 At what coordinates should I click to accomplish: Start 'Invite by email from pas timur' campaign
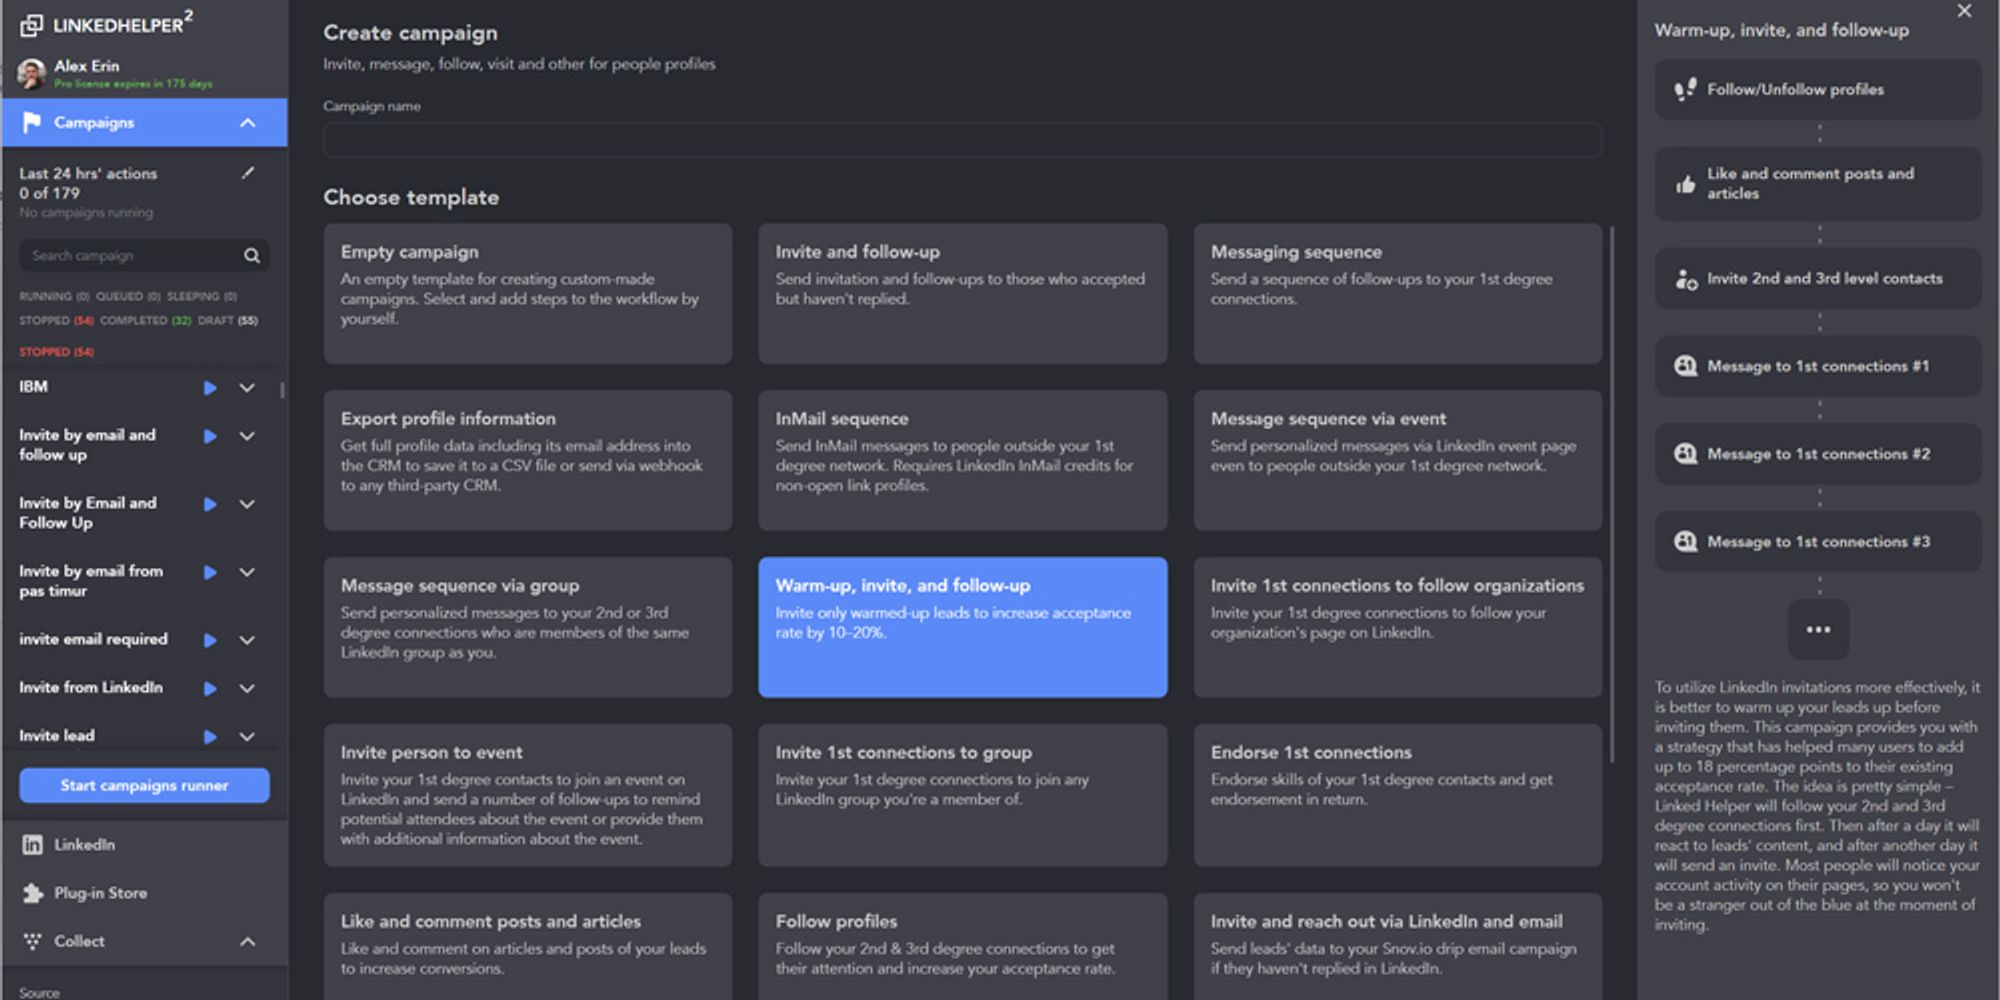[x=210, y=572]
